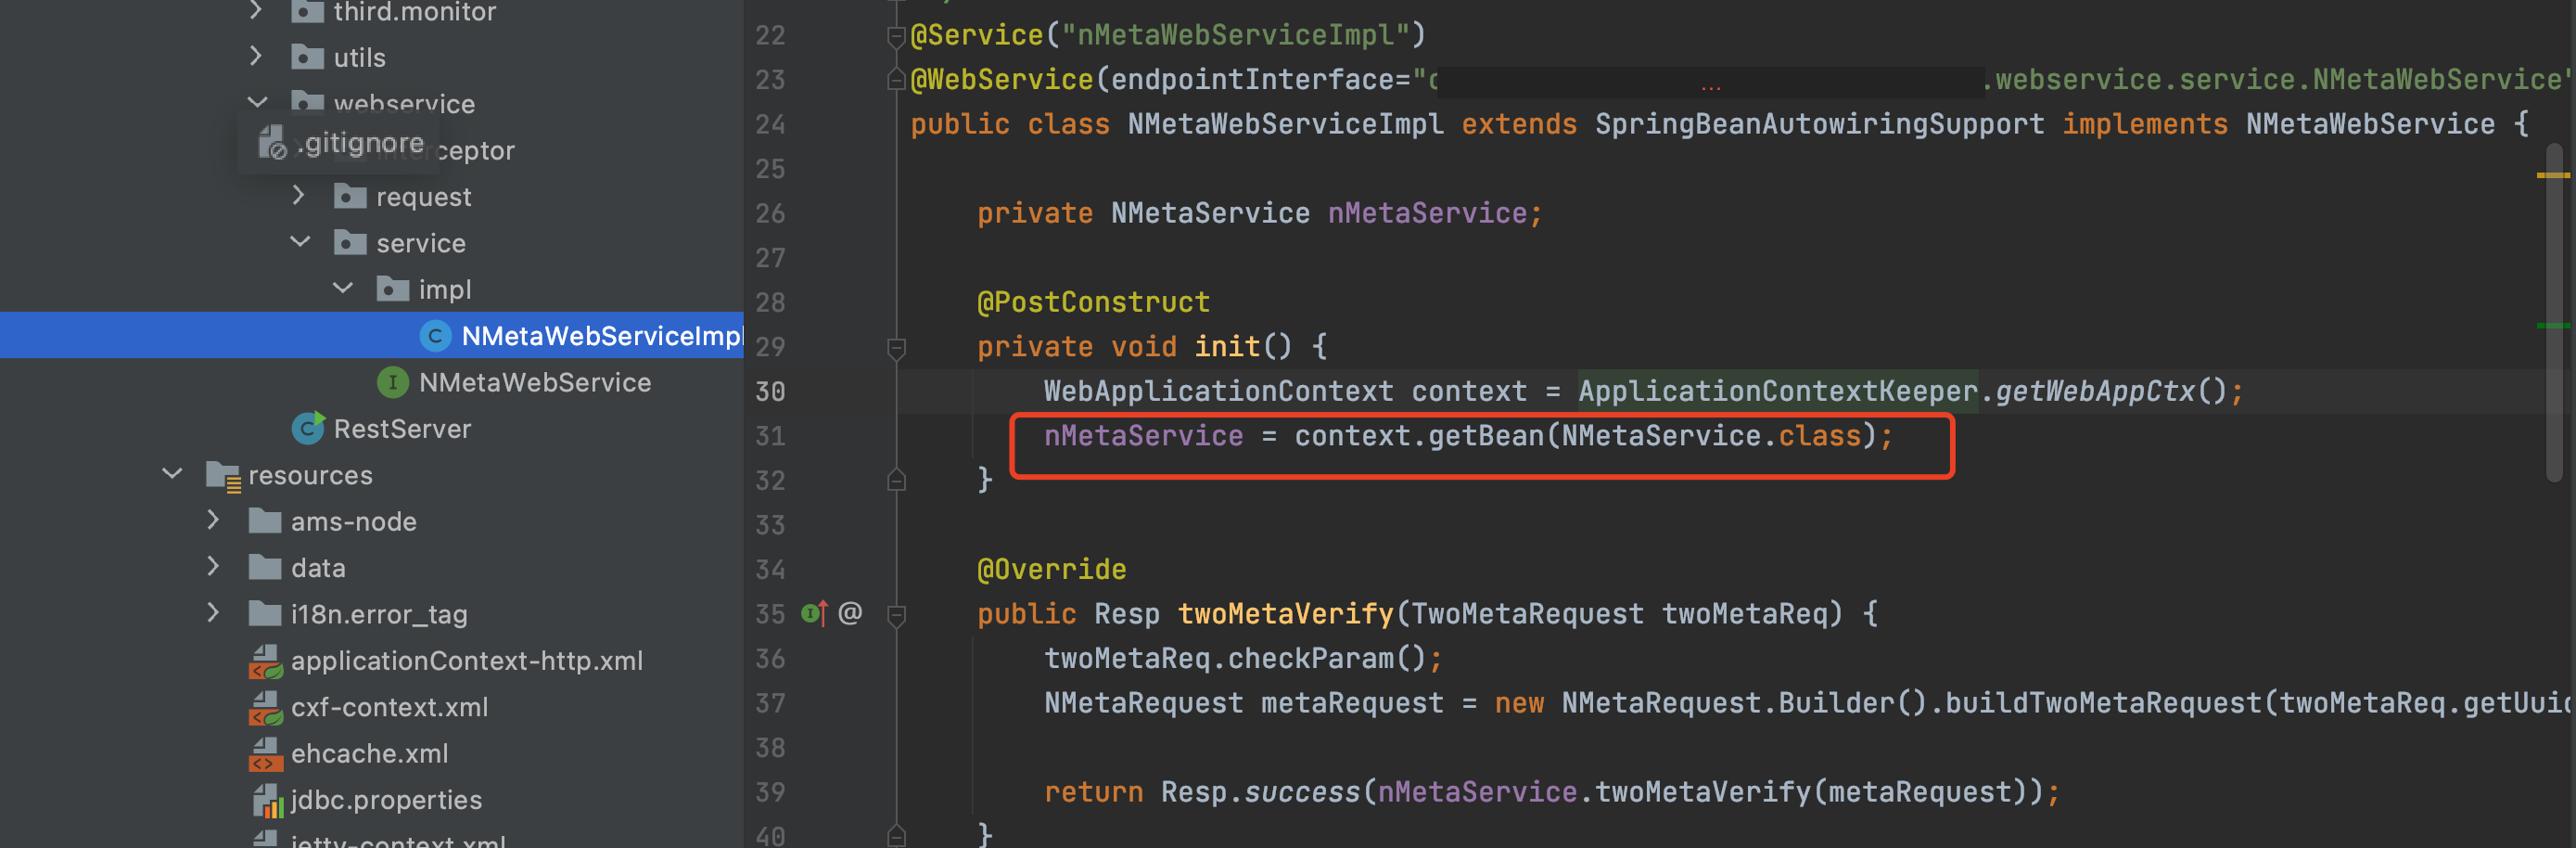Click the service package folder icon
The image size is (2576, 848).
350,242
